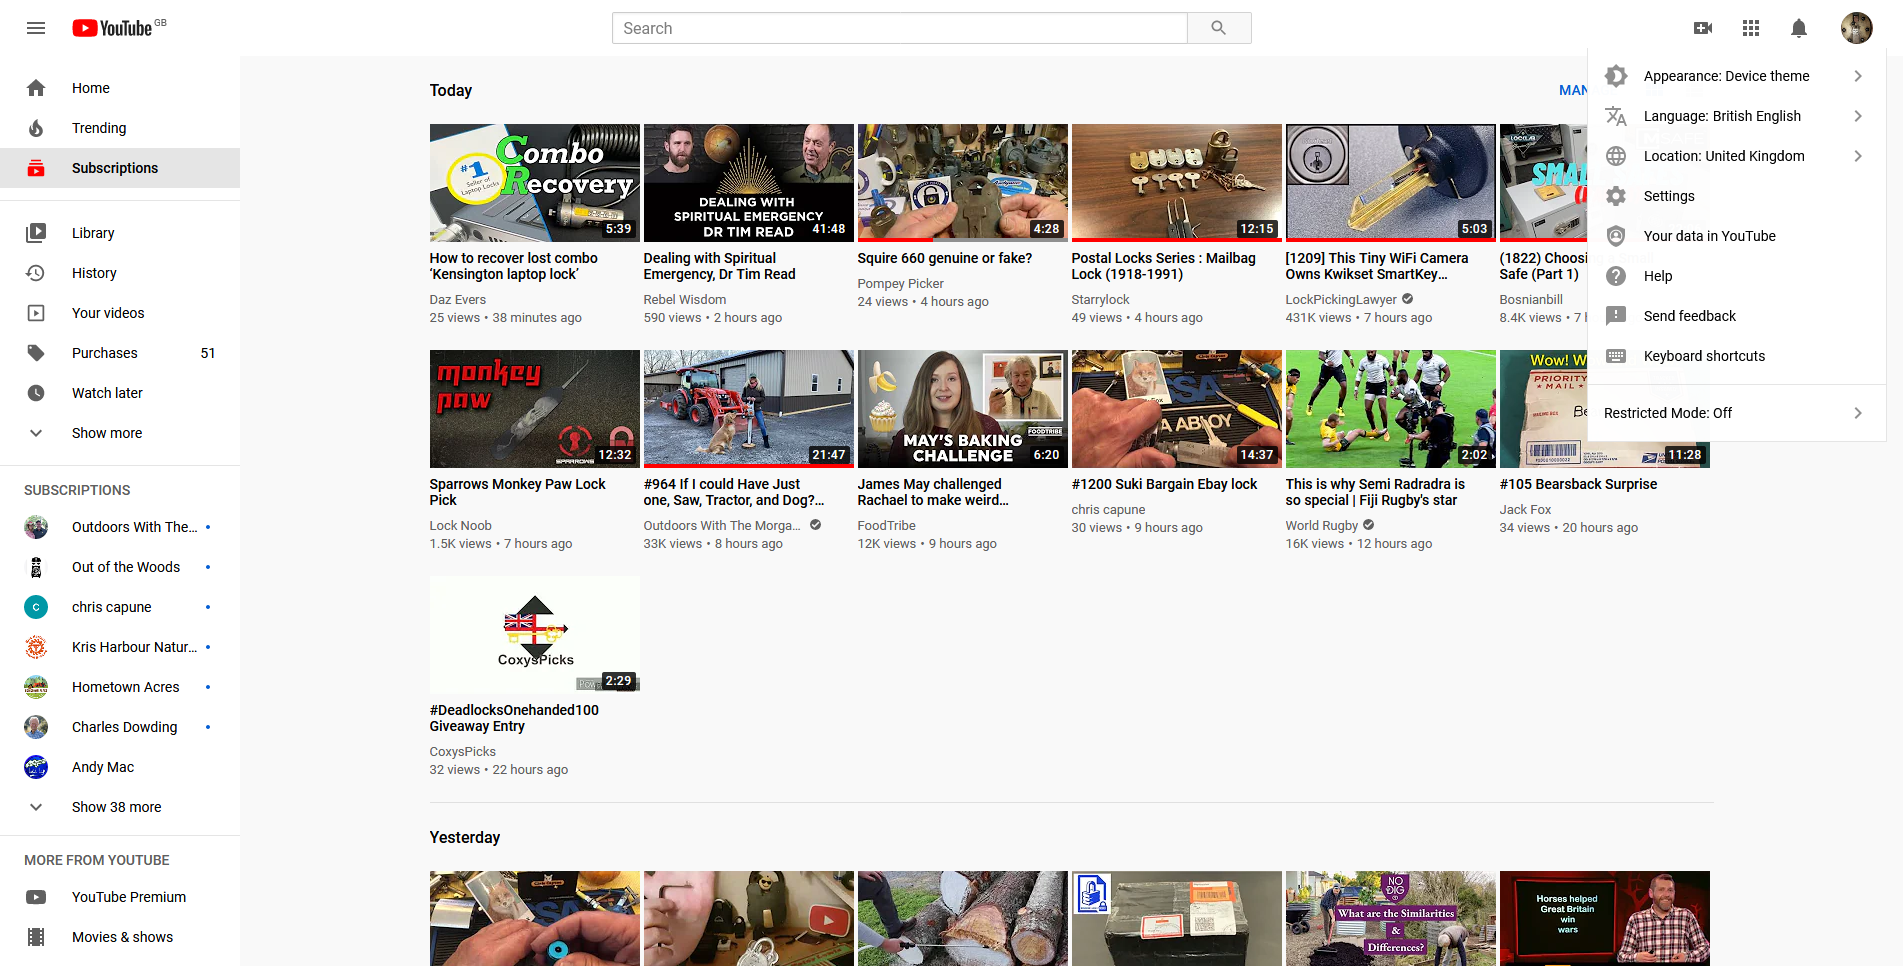Open CoxysPicks giveaway video thumbnail

tap(535, 635)
